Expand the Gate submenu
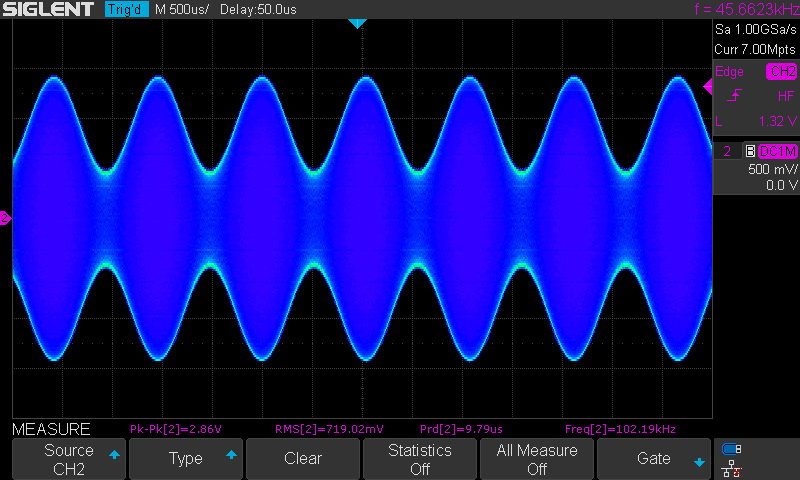The height and width of the screenshot is (480, 800). point(654,459)
